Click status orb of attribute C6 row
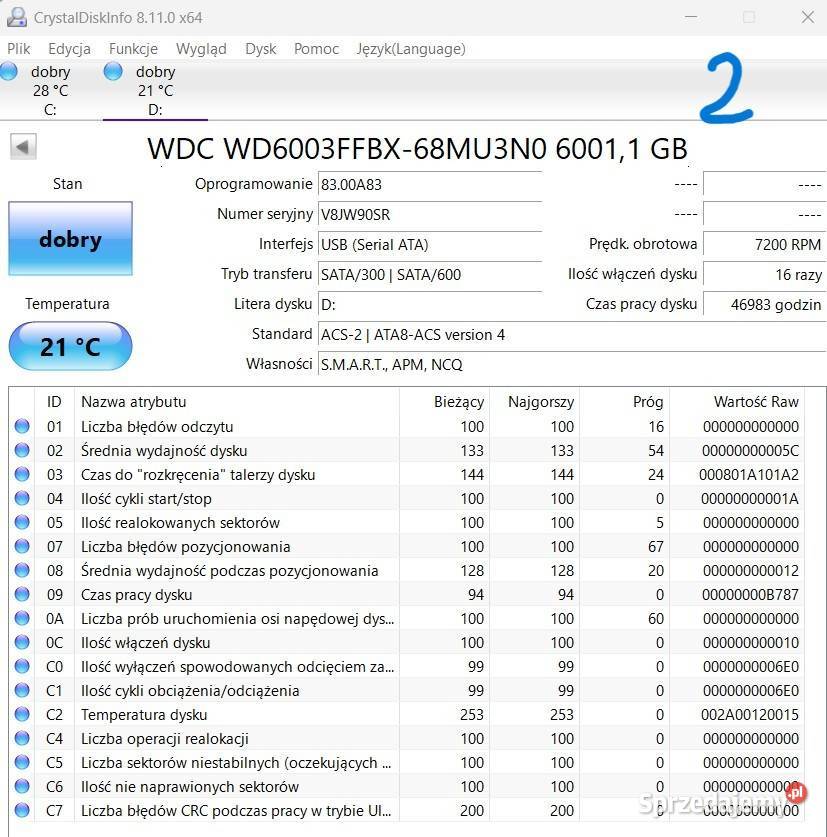Screen dimensions: 827x837 (x=22, y=786)
